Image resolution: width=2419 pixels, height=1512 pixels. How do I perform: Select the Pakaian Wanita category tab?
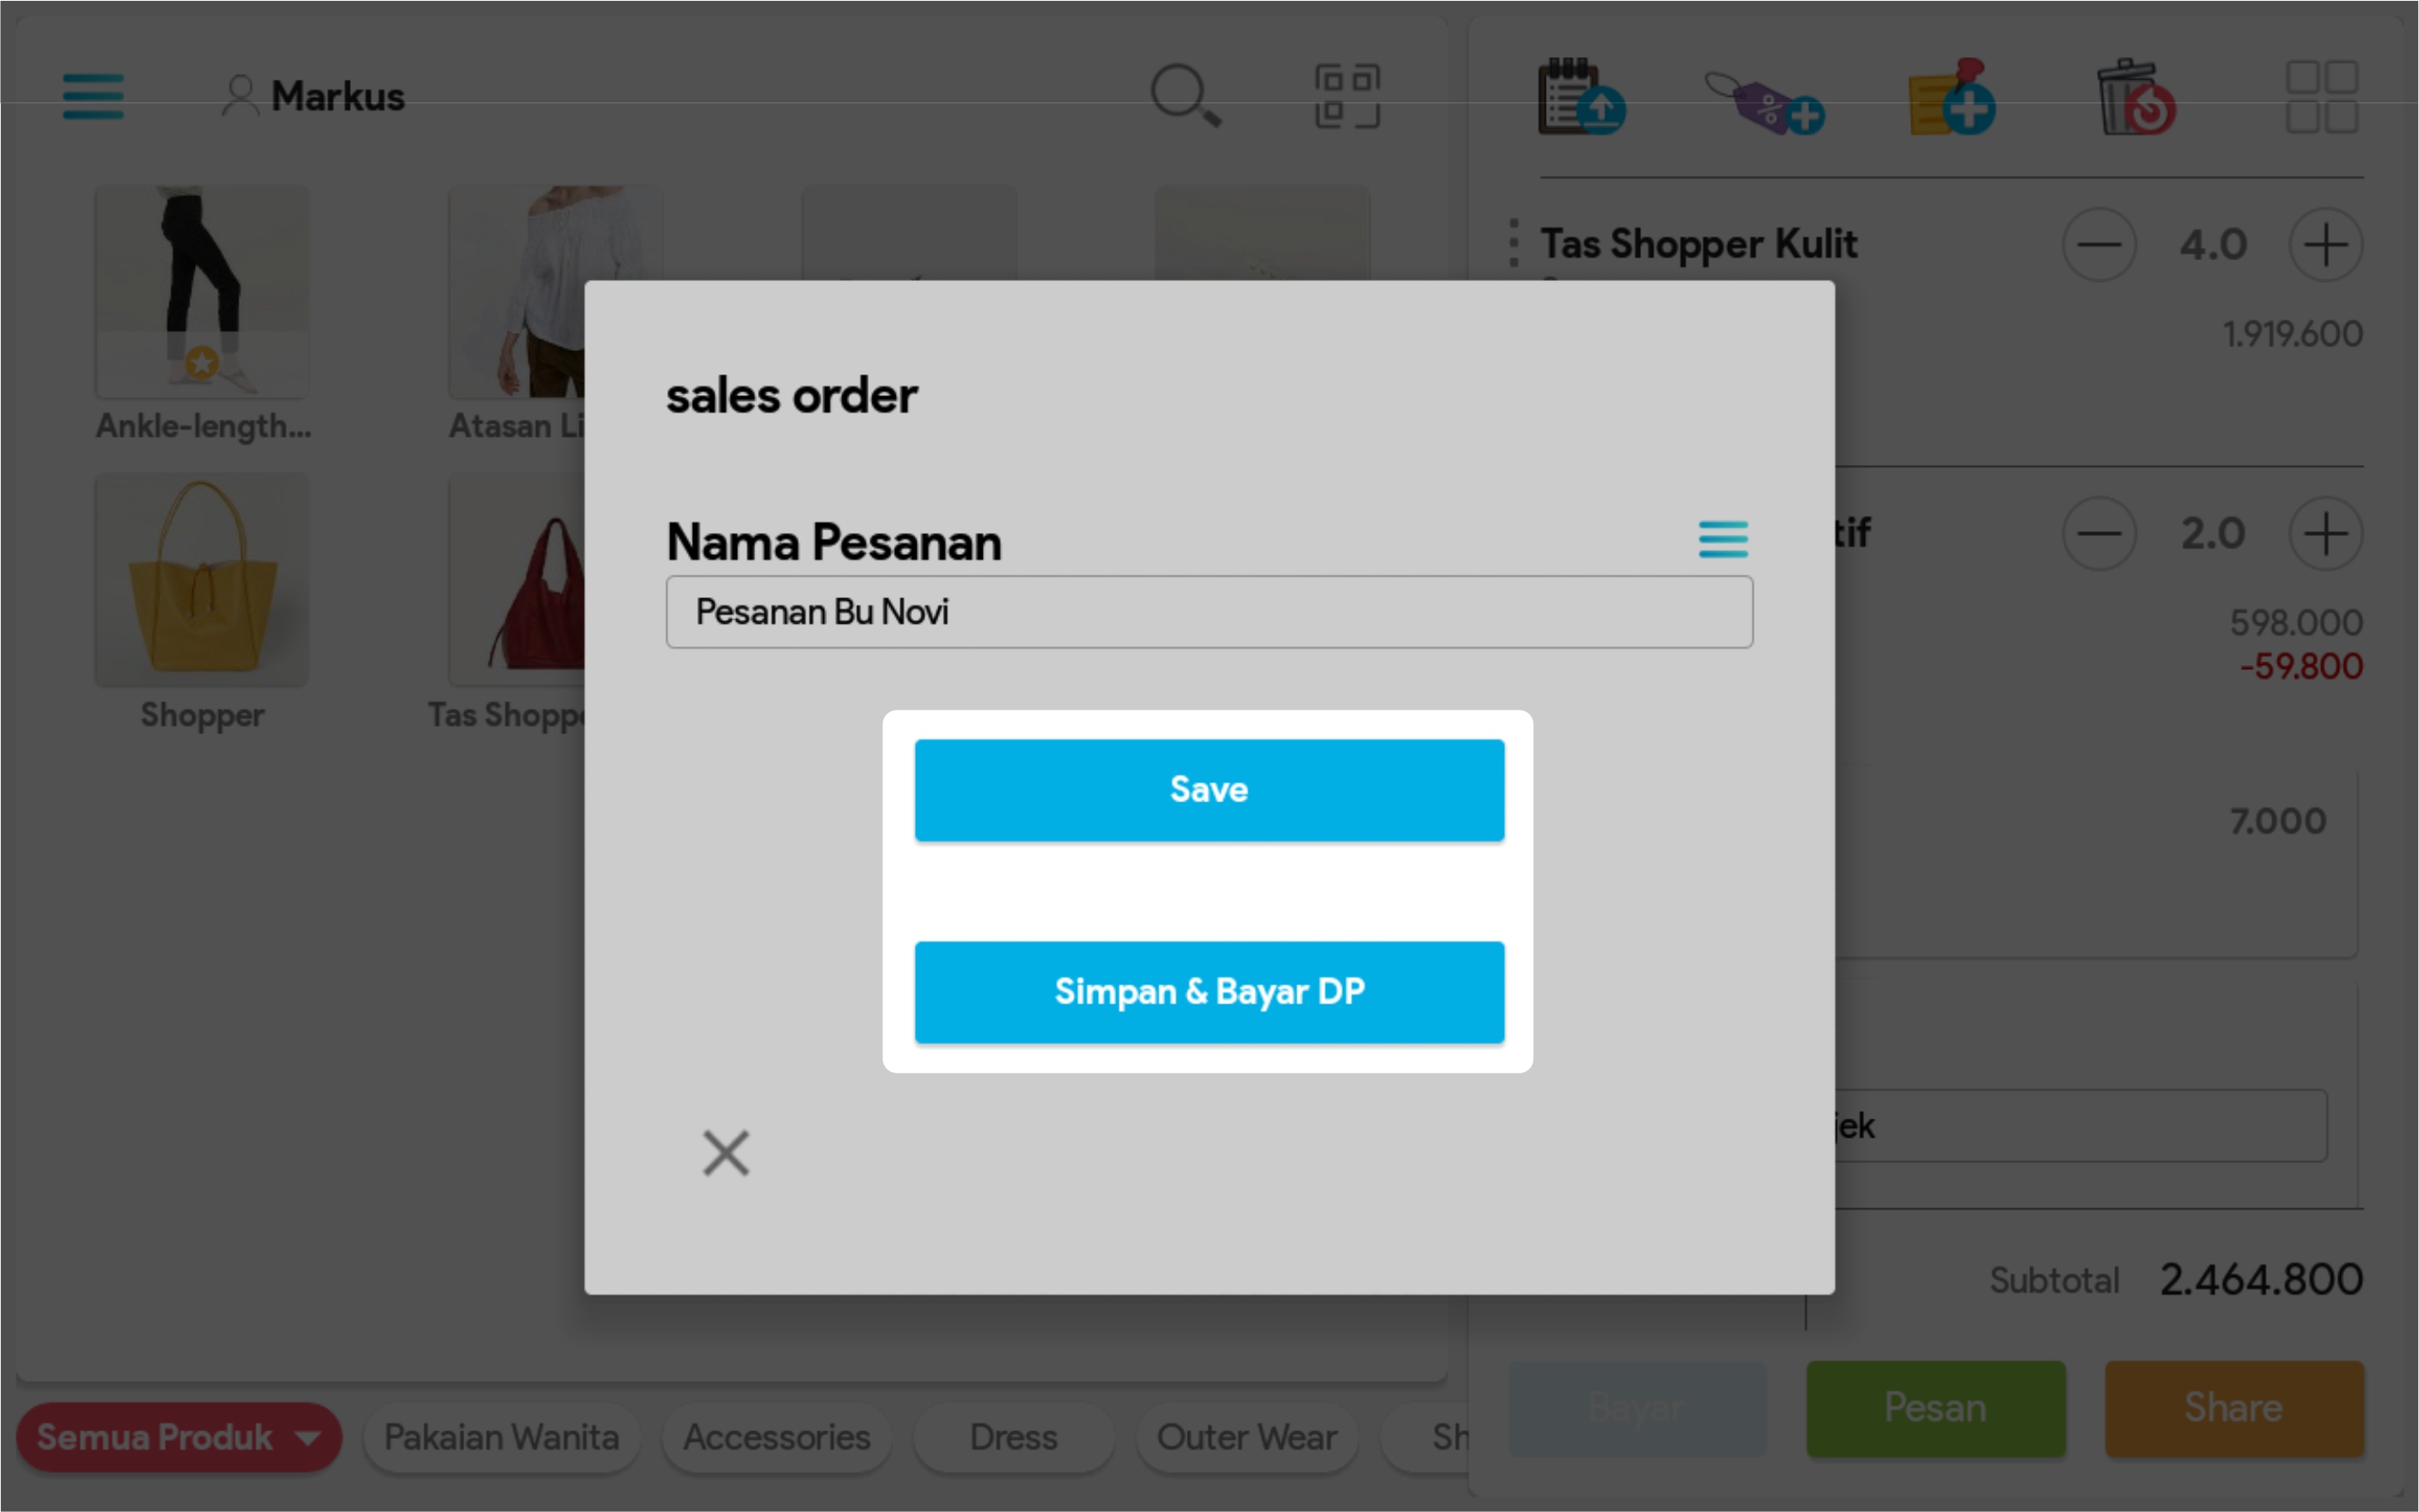point(501,1437)
